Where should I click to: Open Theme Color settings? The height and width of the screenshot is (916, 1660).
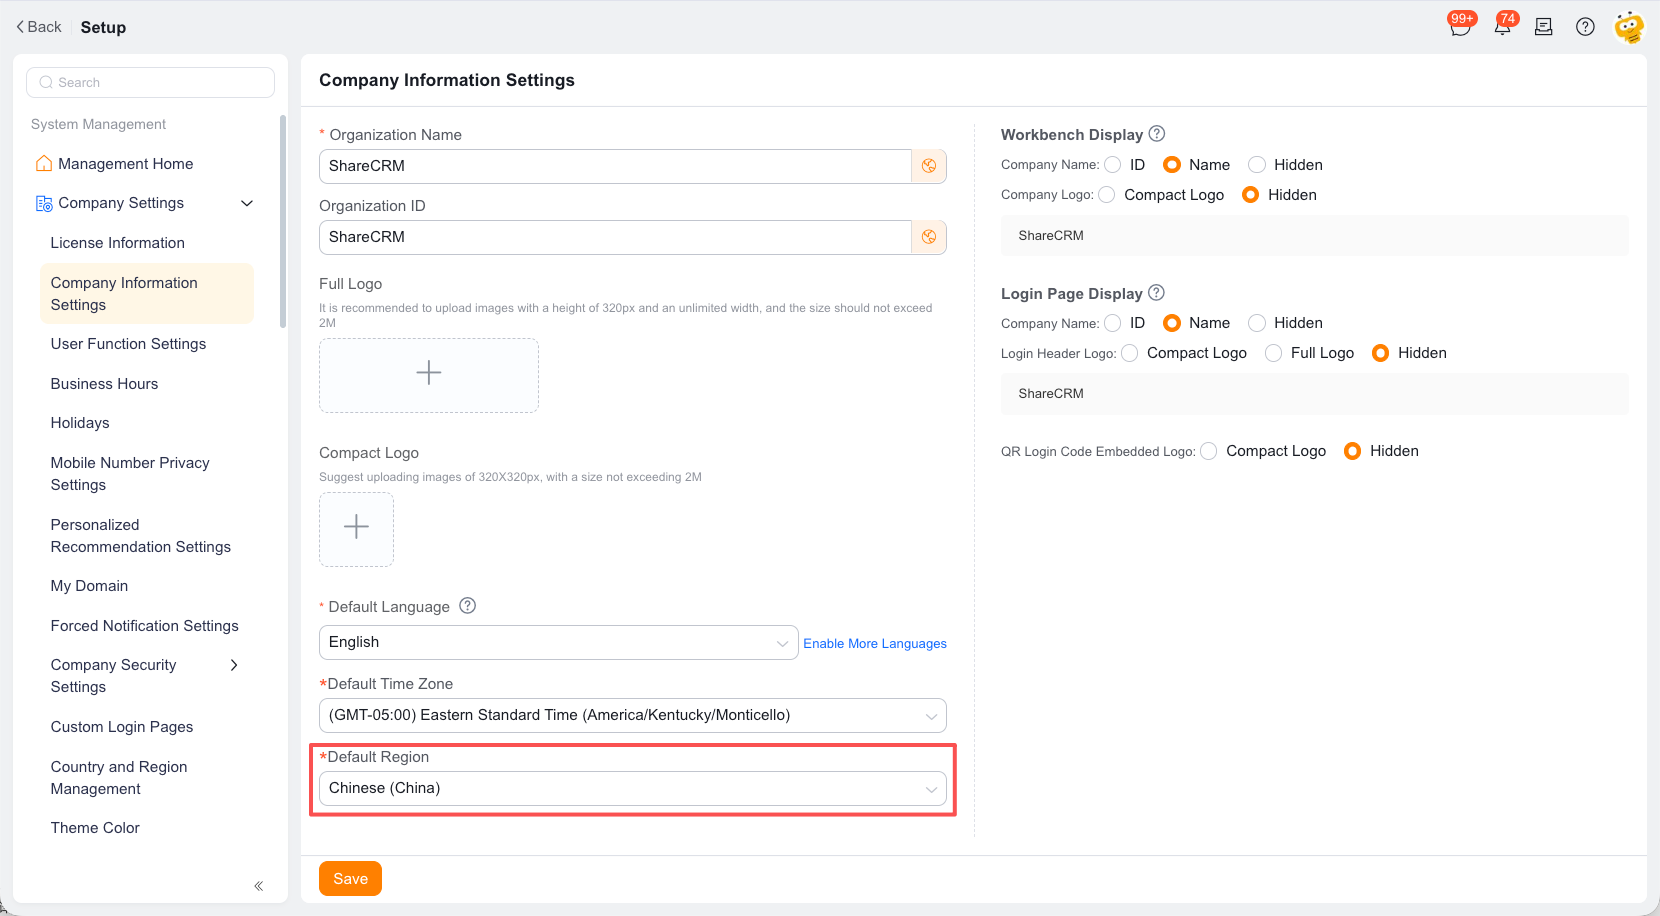tap(95, 828)
